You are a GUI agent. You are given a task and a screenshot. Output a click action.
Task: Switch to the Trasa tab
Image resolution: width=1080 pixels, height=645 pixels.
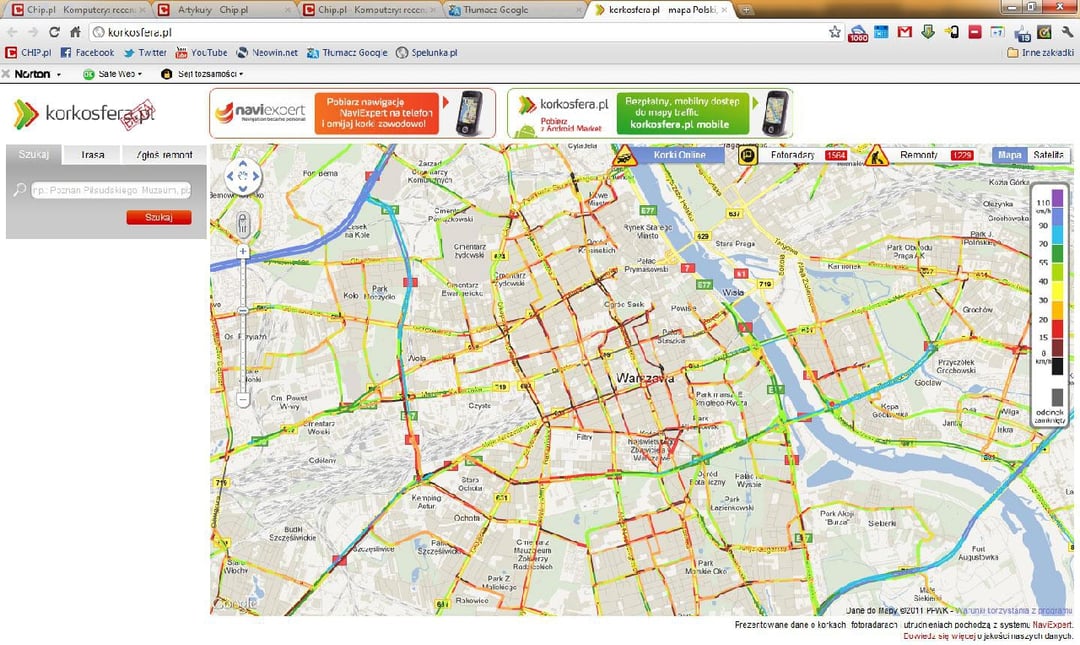click(x=92, y=155)
